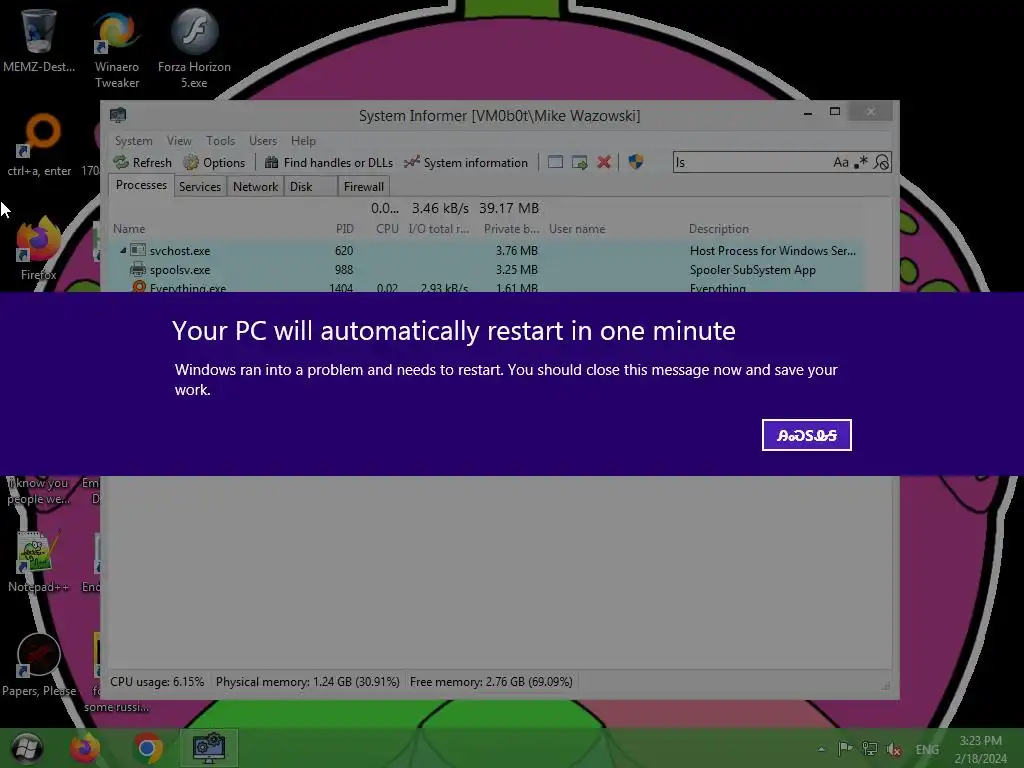Click the highlight search results icon

pos(882,162)
